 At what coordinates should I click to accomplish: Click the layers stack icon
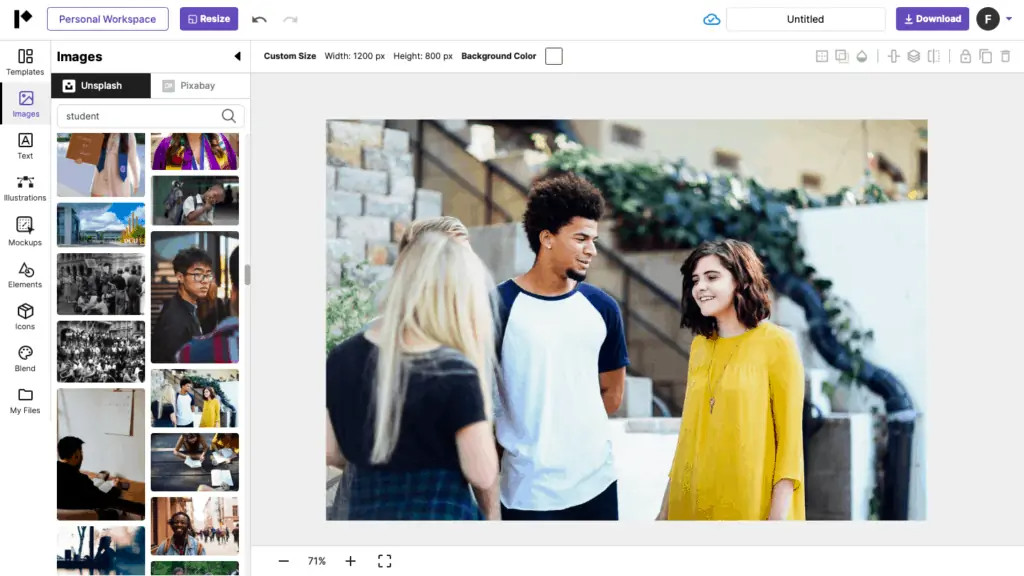(913, 57)
